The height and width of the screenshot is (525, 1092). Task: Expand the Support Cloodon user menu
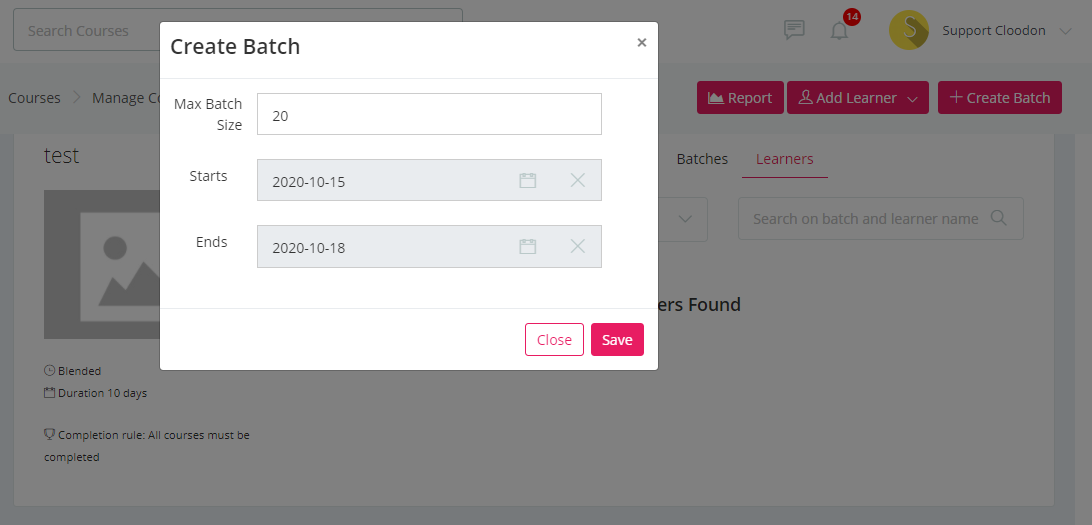click(1065, 31)
